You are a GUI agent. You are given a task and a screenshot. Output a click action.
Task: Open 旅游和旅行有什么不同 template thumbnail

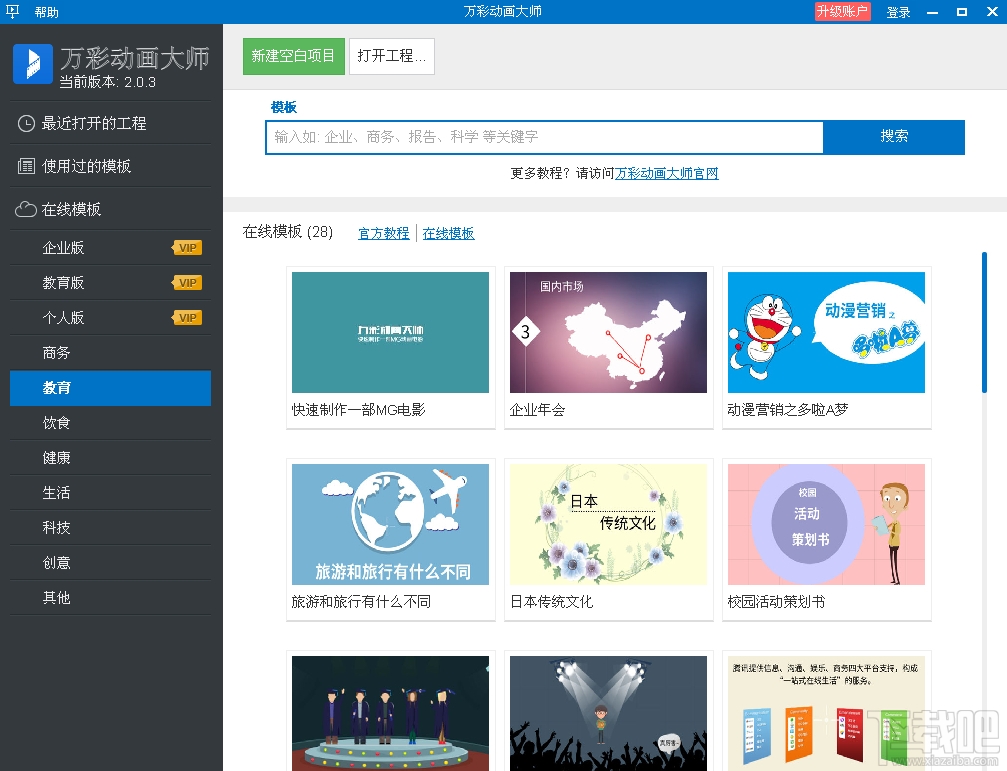coord(390,524)
